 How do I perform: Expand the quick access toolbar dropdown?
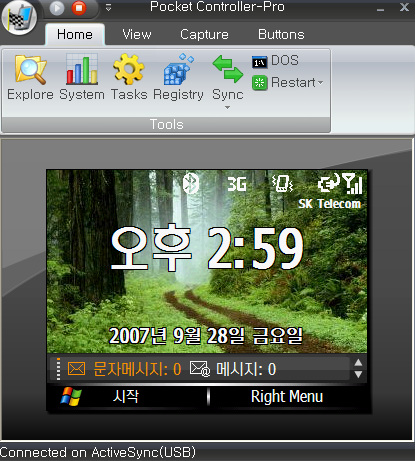coord(108,7)
